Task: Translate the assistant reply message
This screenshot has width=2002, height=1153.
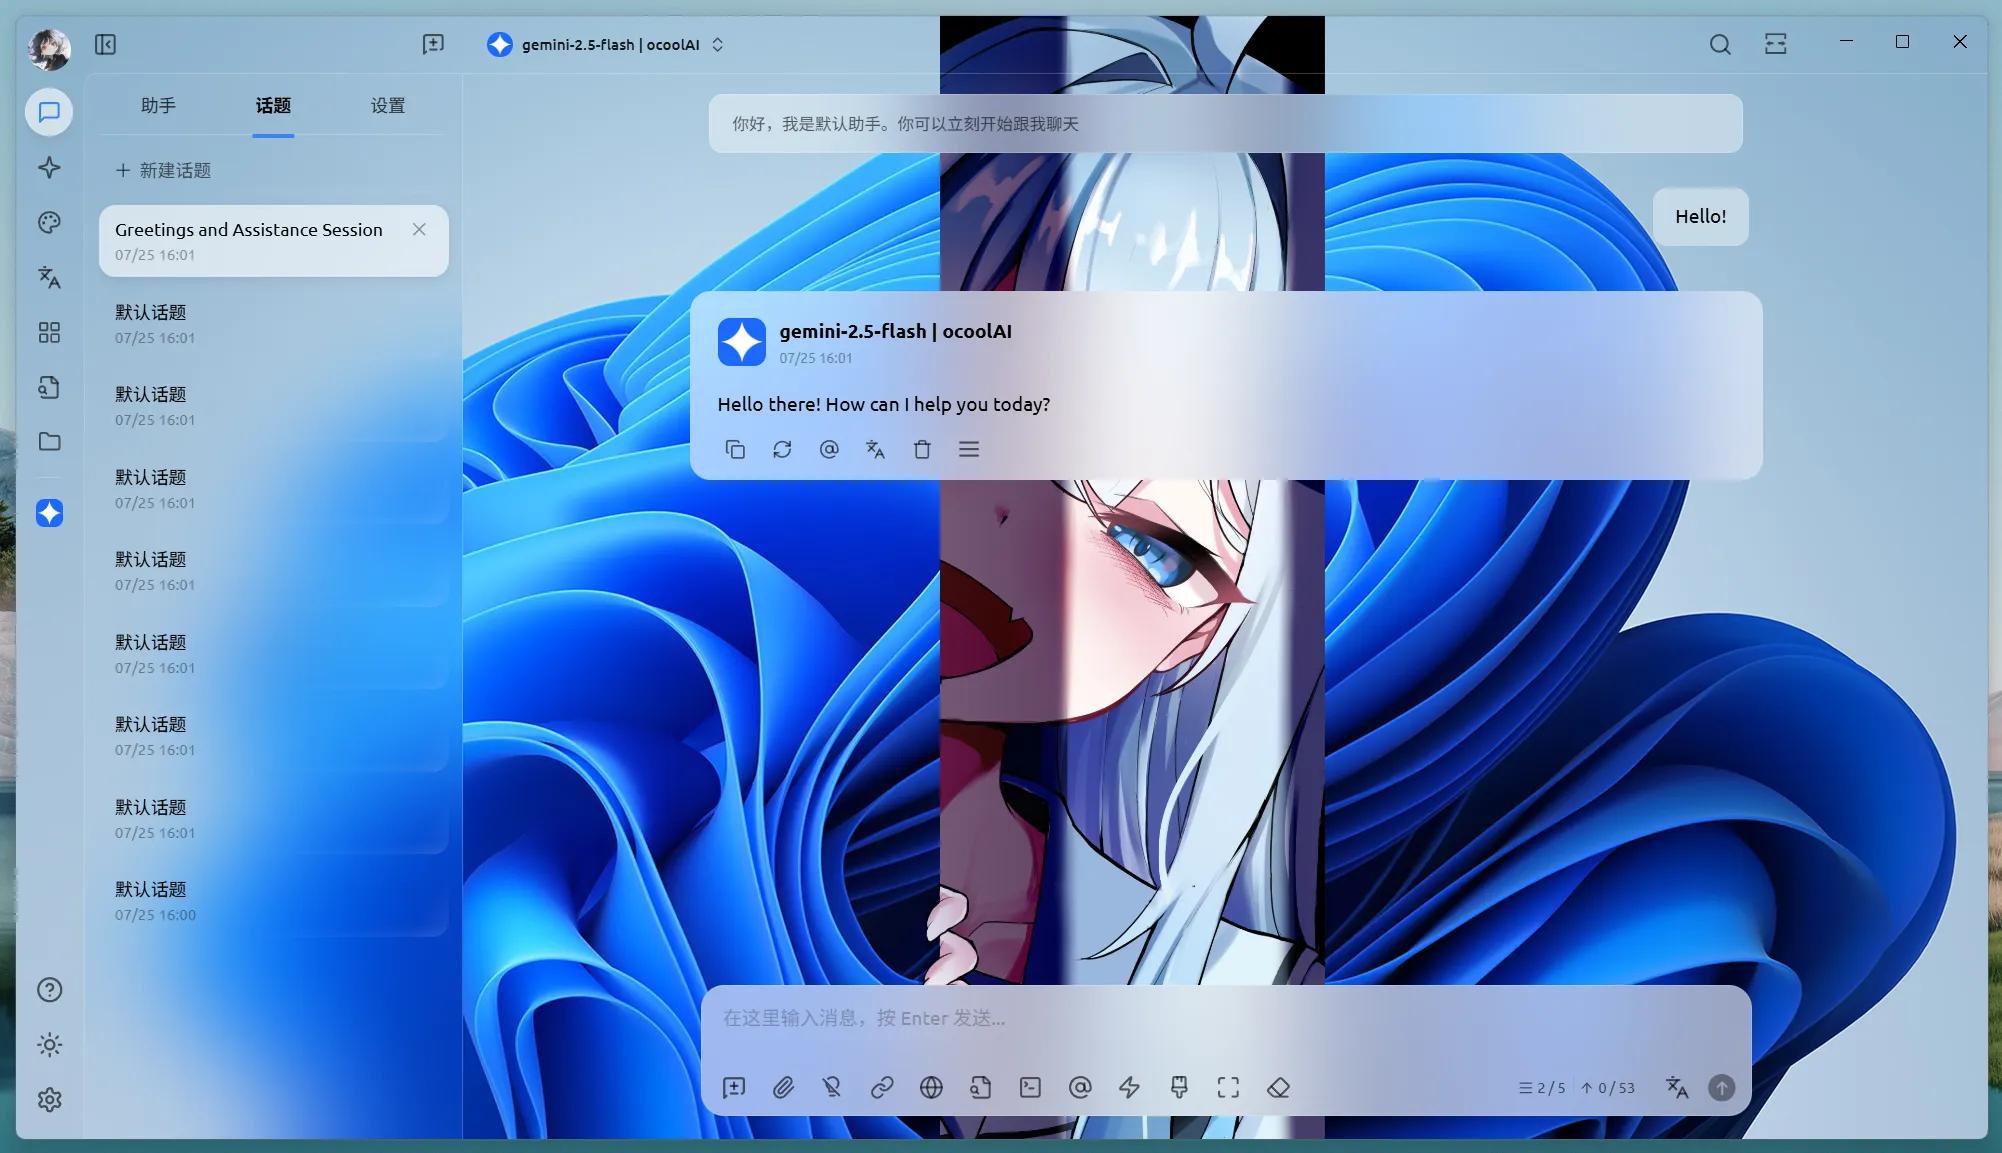Action: pos(875,449)
